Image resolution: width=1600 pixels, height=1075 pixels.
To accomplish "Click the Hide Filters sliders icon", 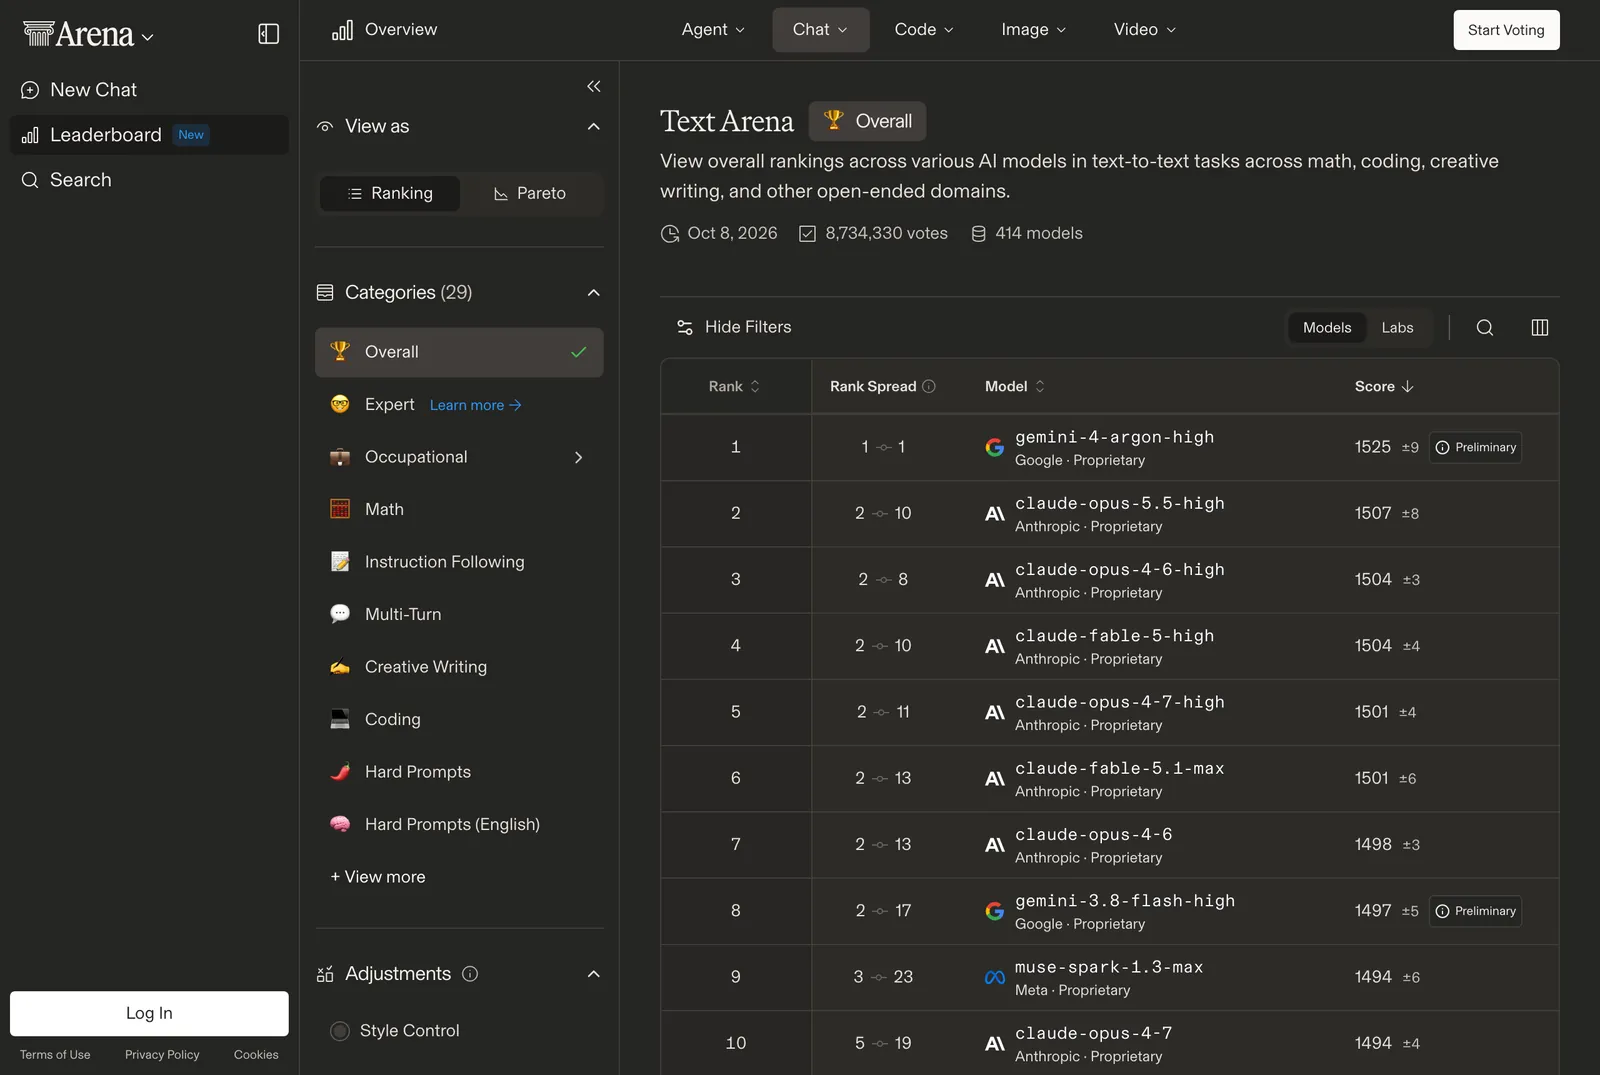I will click(x=685, y=327).
